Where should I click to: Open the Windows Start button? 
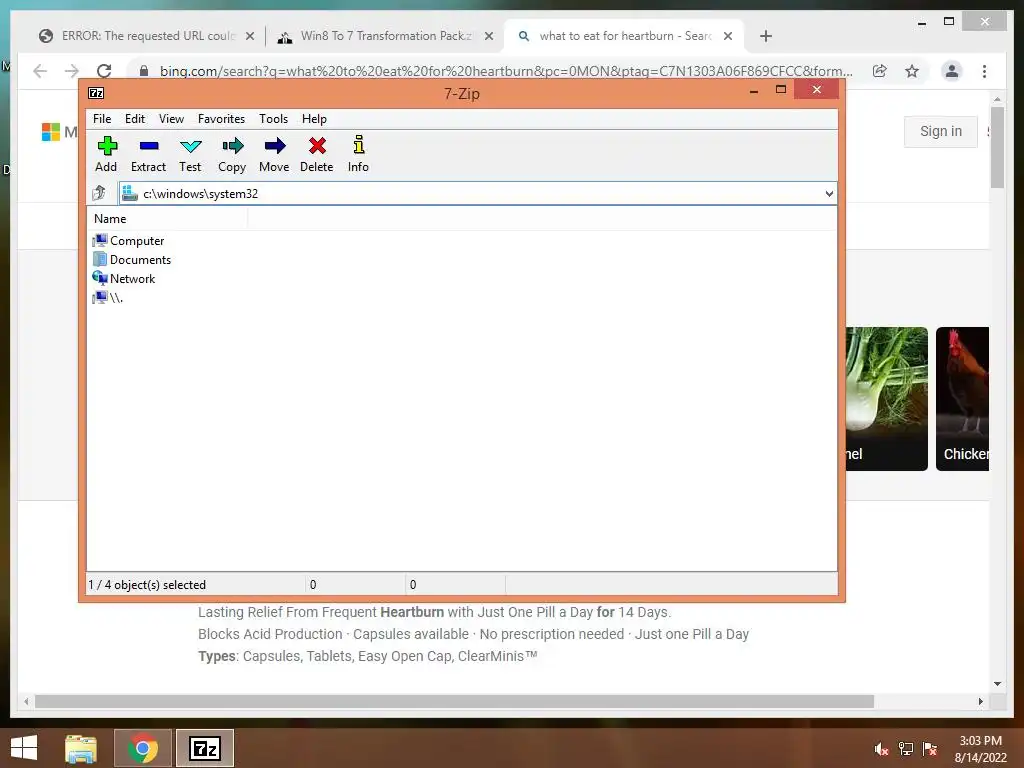click(x=24, y=748)
